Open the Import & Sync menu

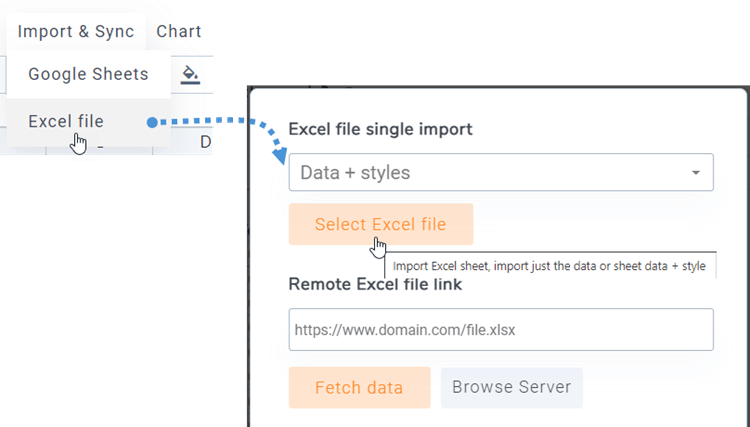[76, 32]
